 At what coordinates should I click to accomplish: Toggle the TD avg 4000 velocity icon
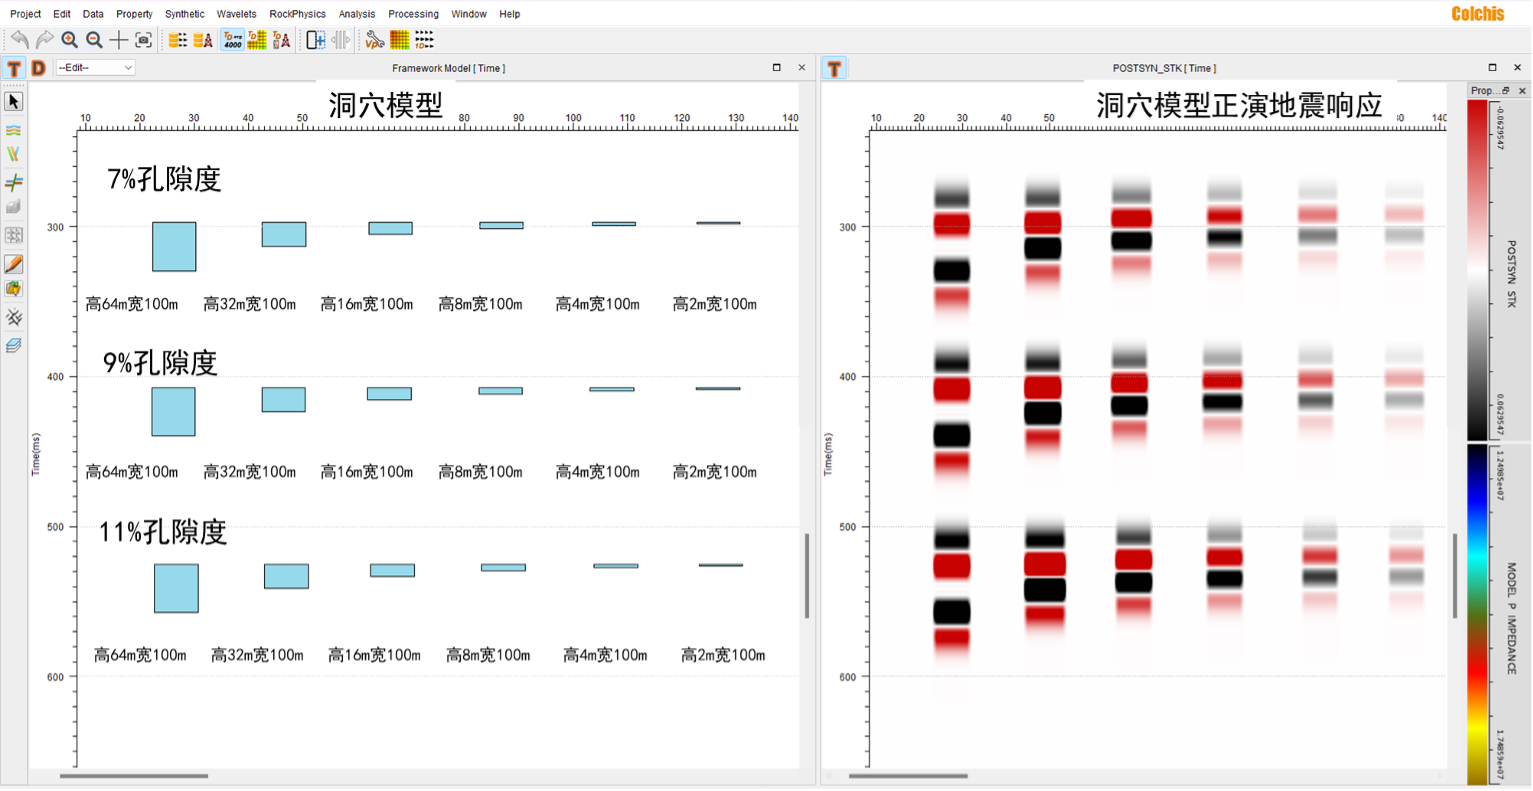click(232, 40)
